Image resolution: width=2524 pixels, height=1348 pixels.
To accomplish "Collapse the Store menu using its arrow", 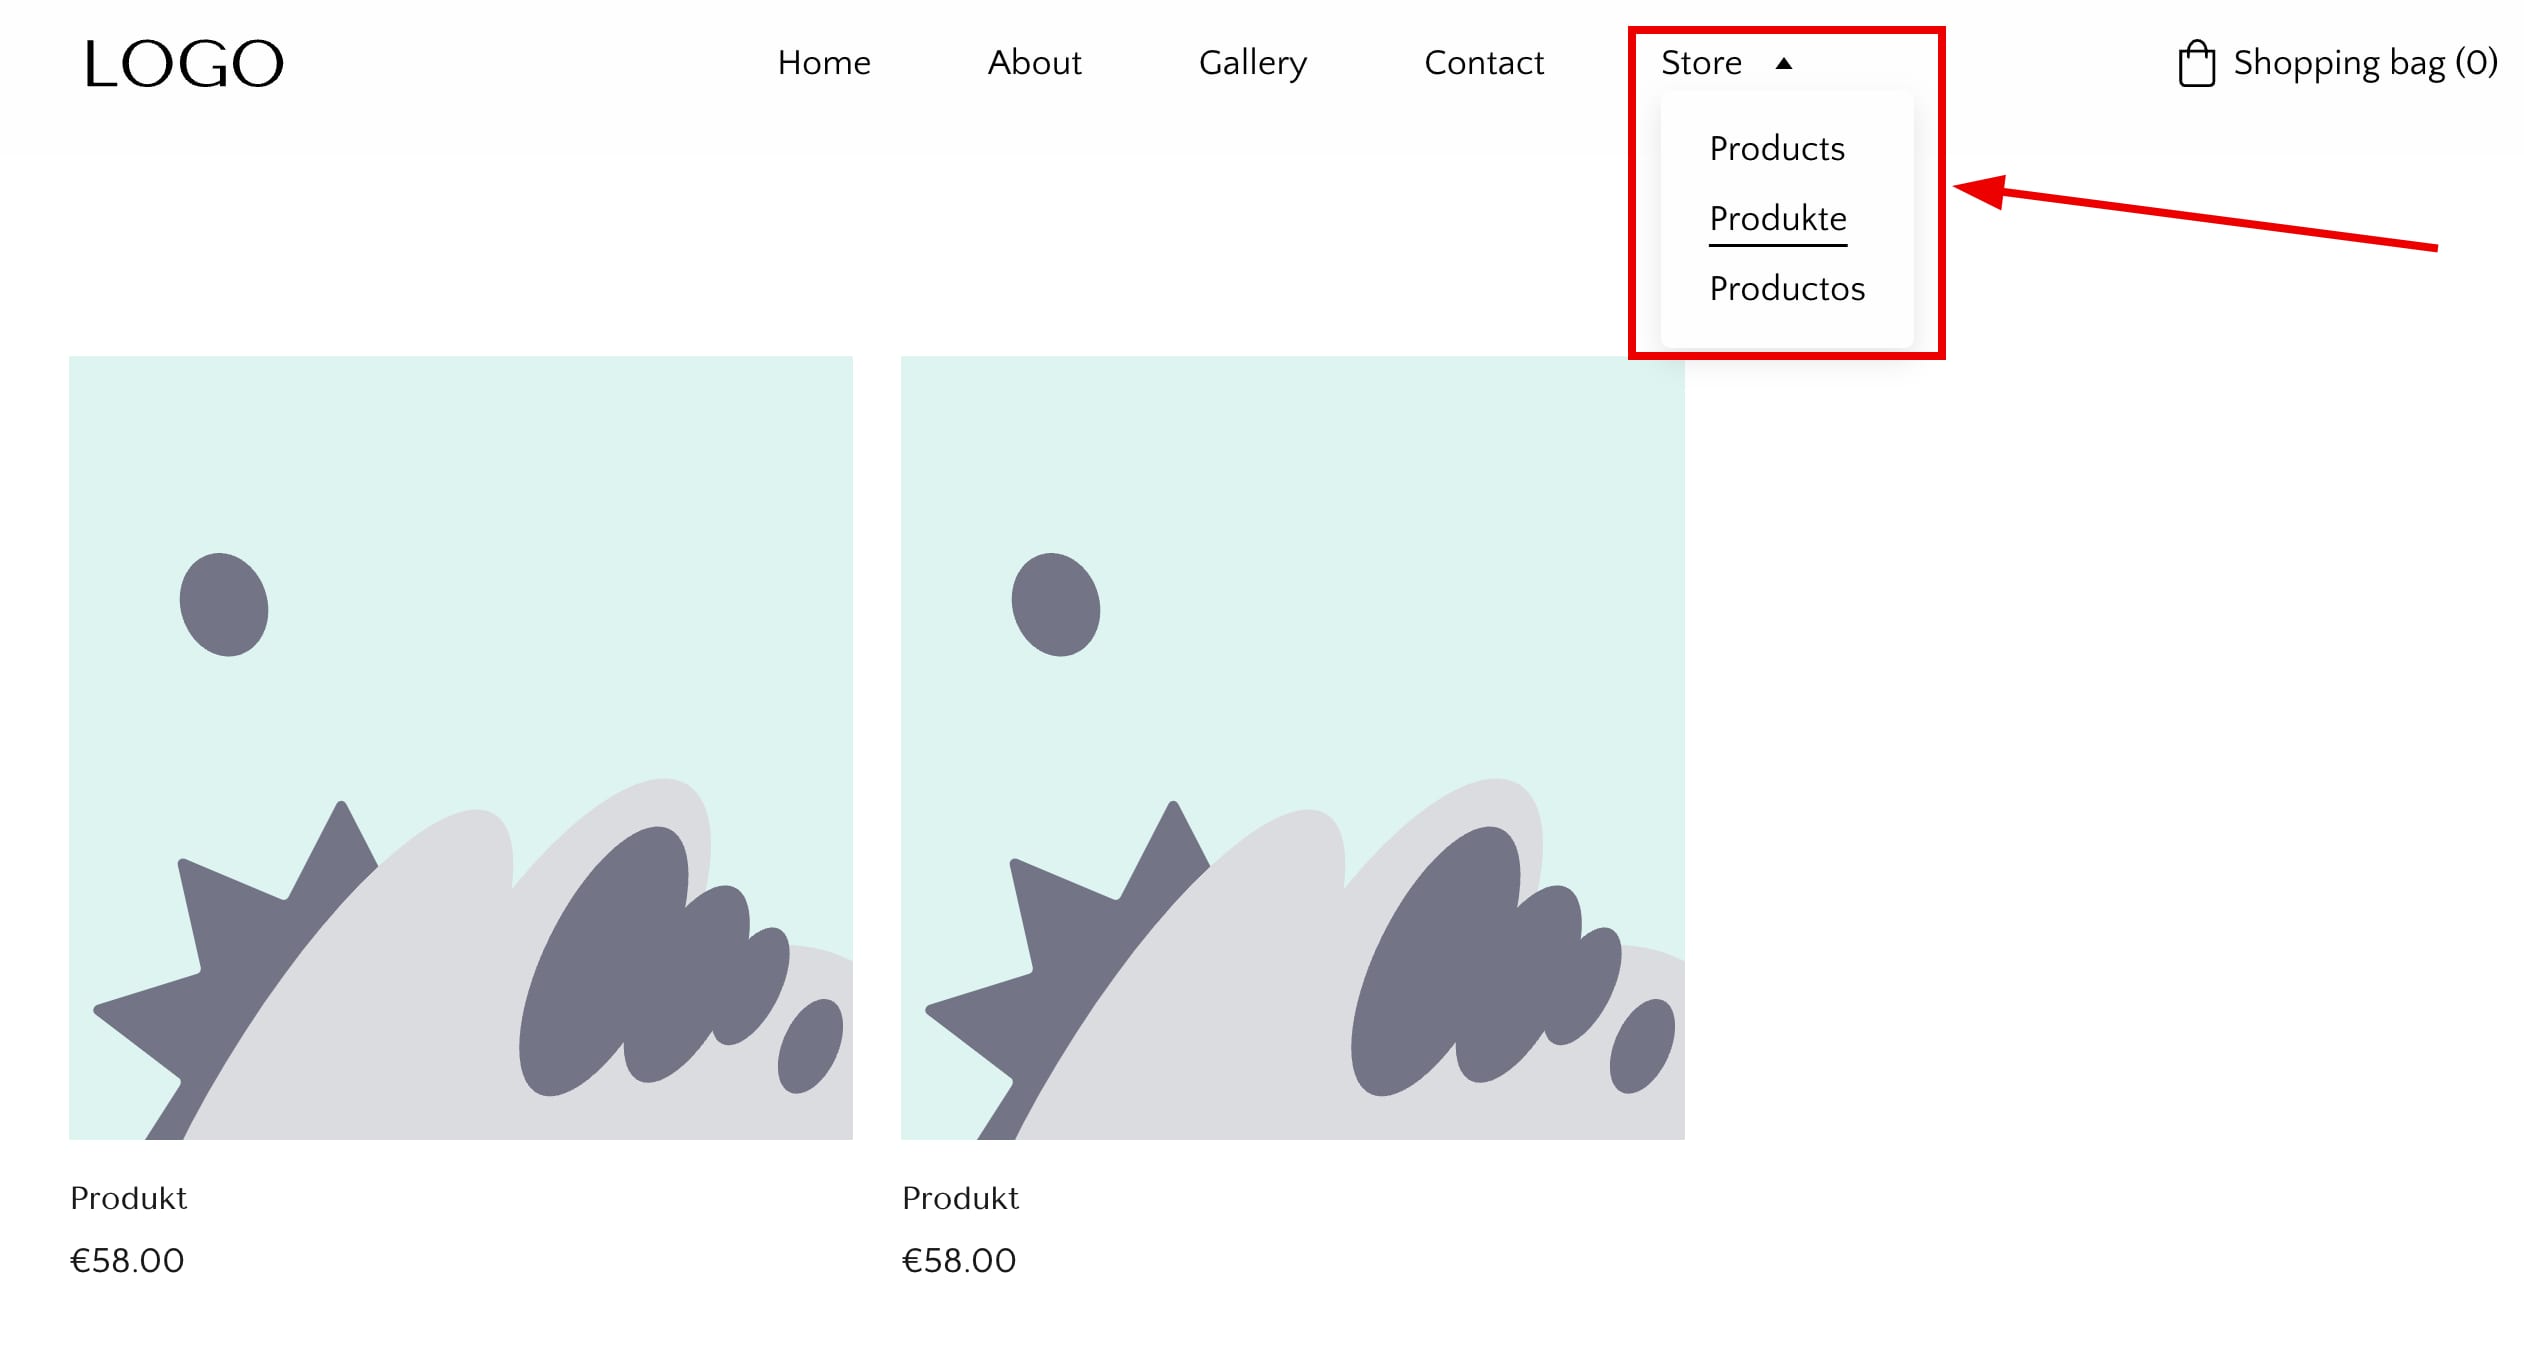I will point(1783,64).
